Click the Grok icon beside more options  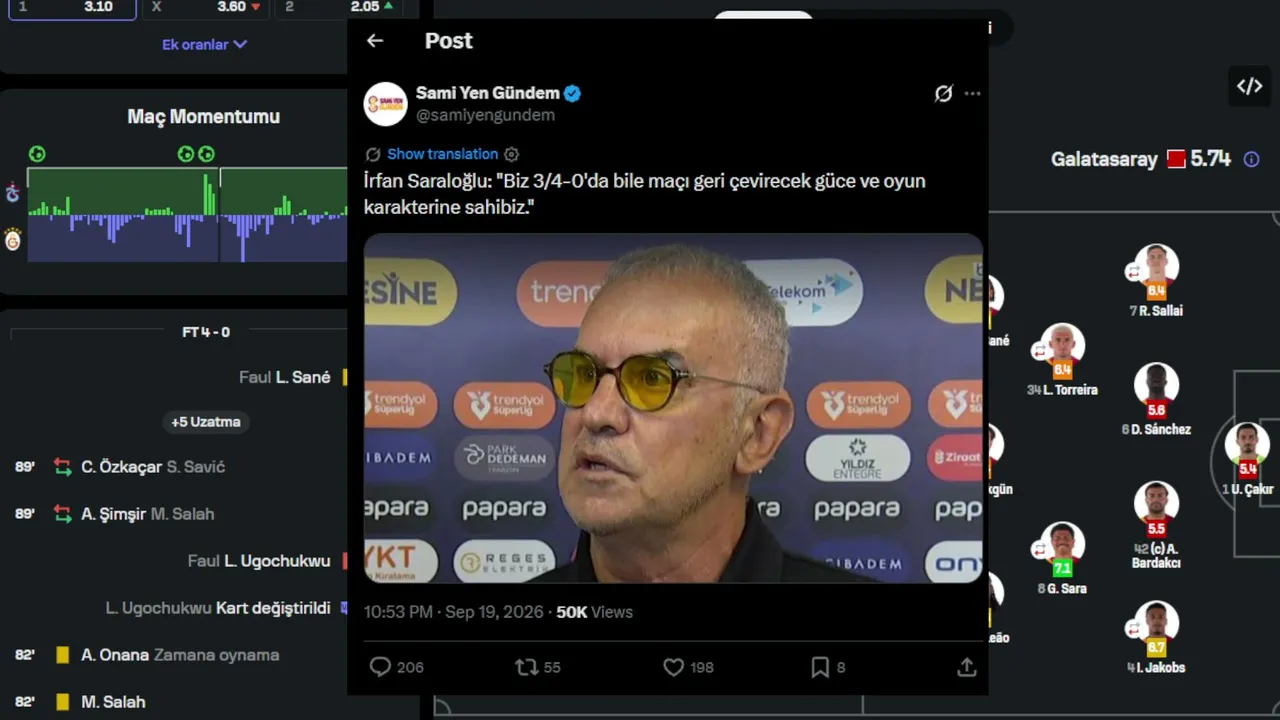pos(943,93)
